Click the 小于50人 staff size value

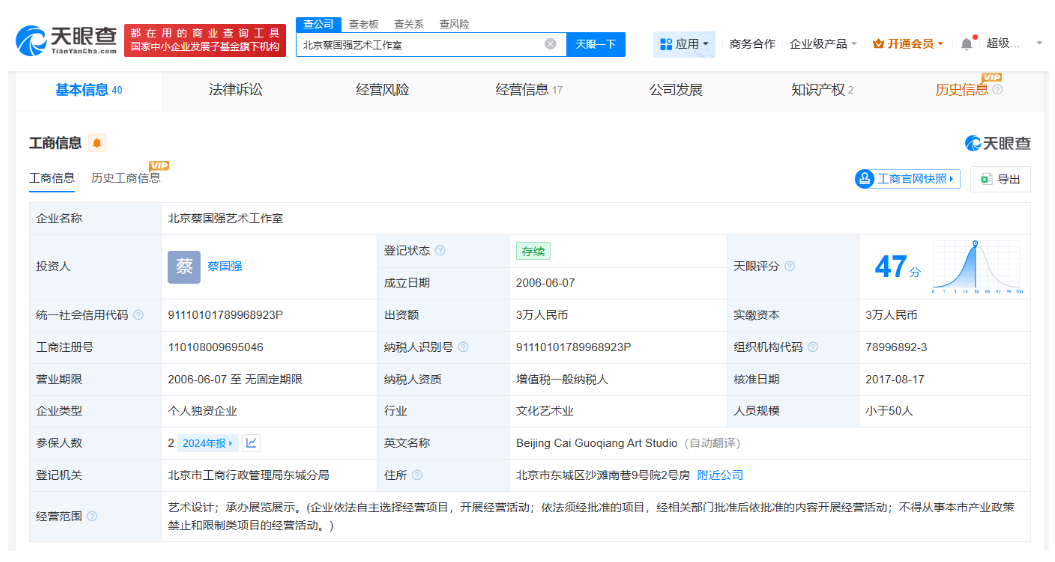tap(889, 411)
